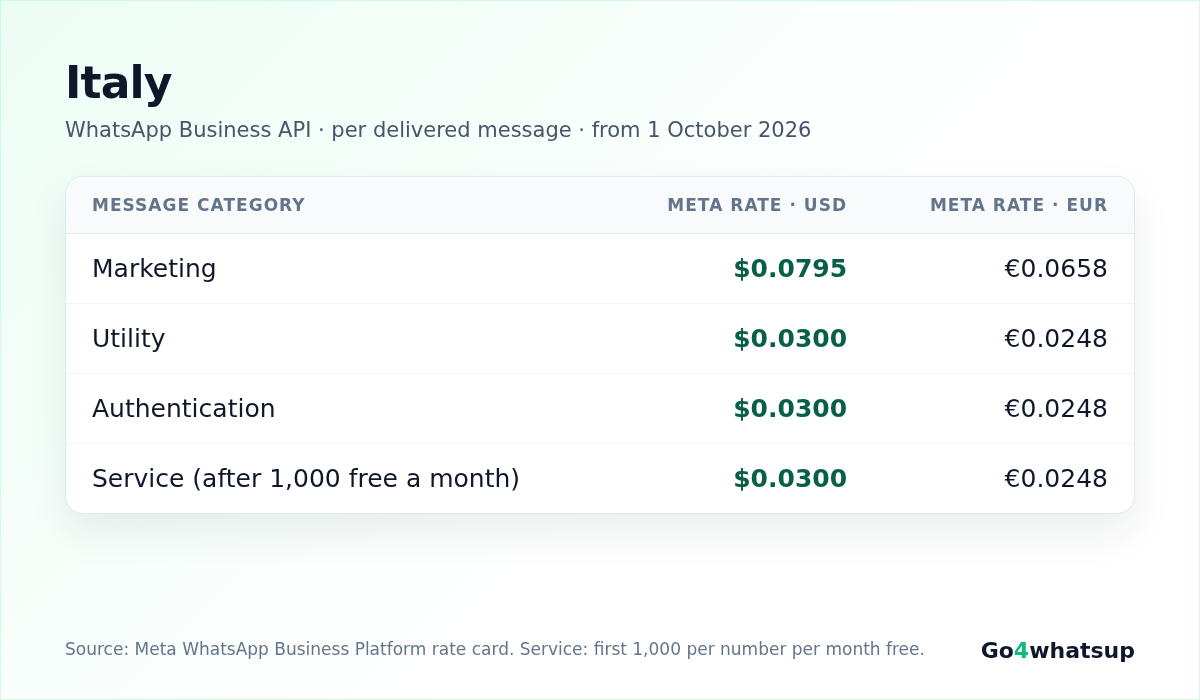This screenshot has height=700, width=1200.
Task: Select the Service (after 1,000 free a month) label
Action: tap(306, 479)
